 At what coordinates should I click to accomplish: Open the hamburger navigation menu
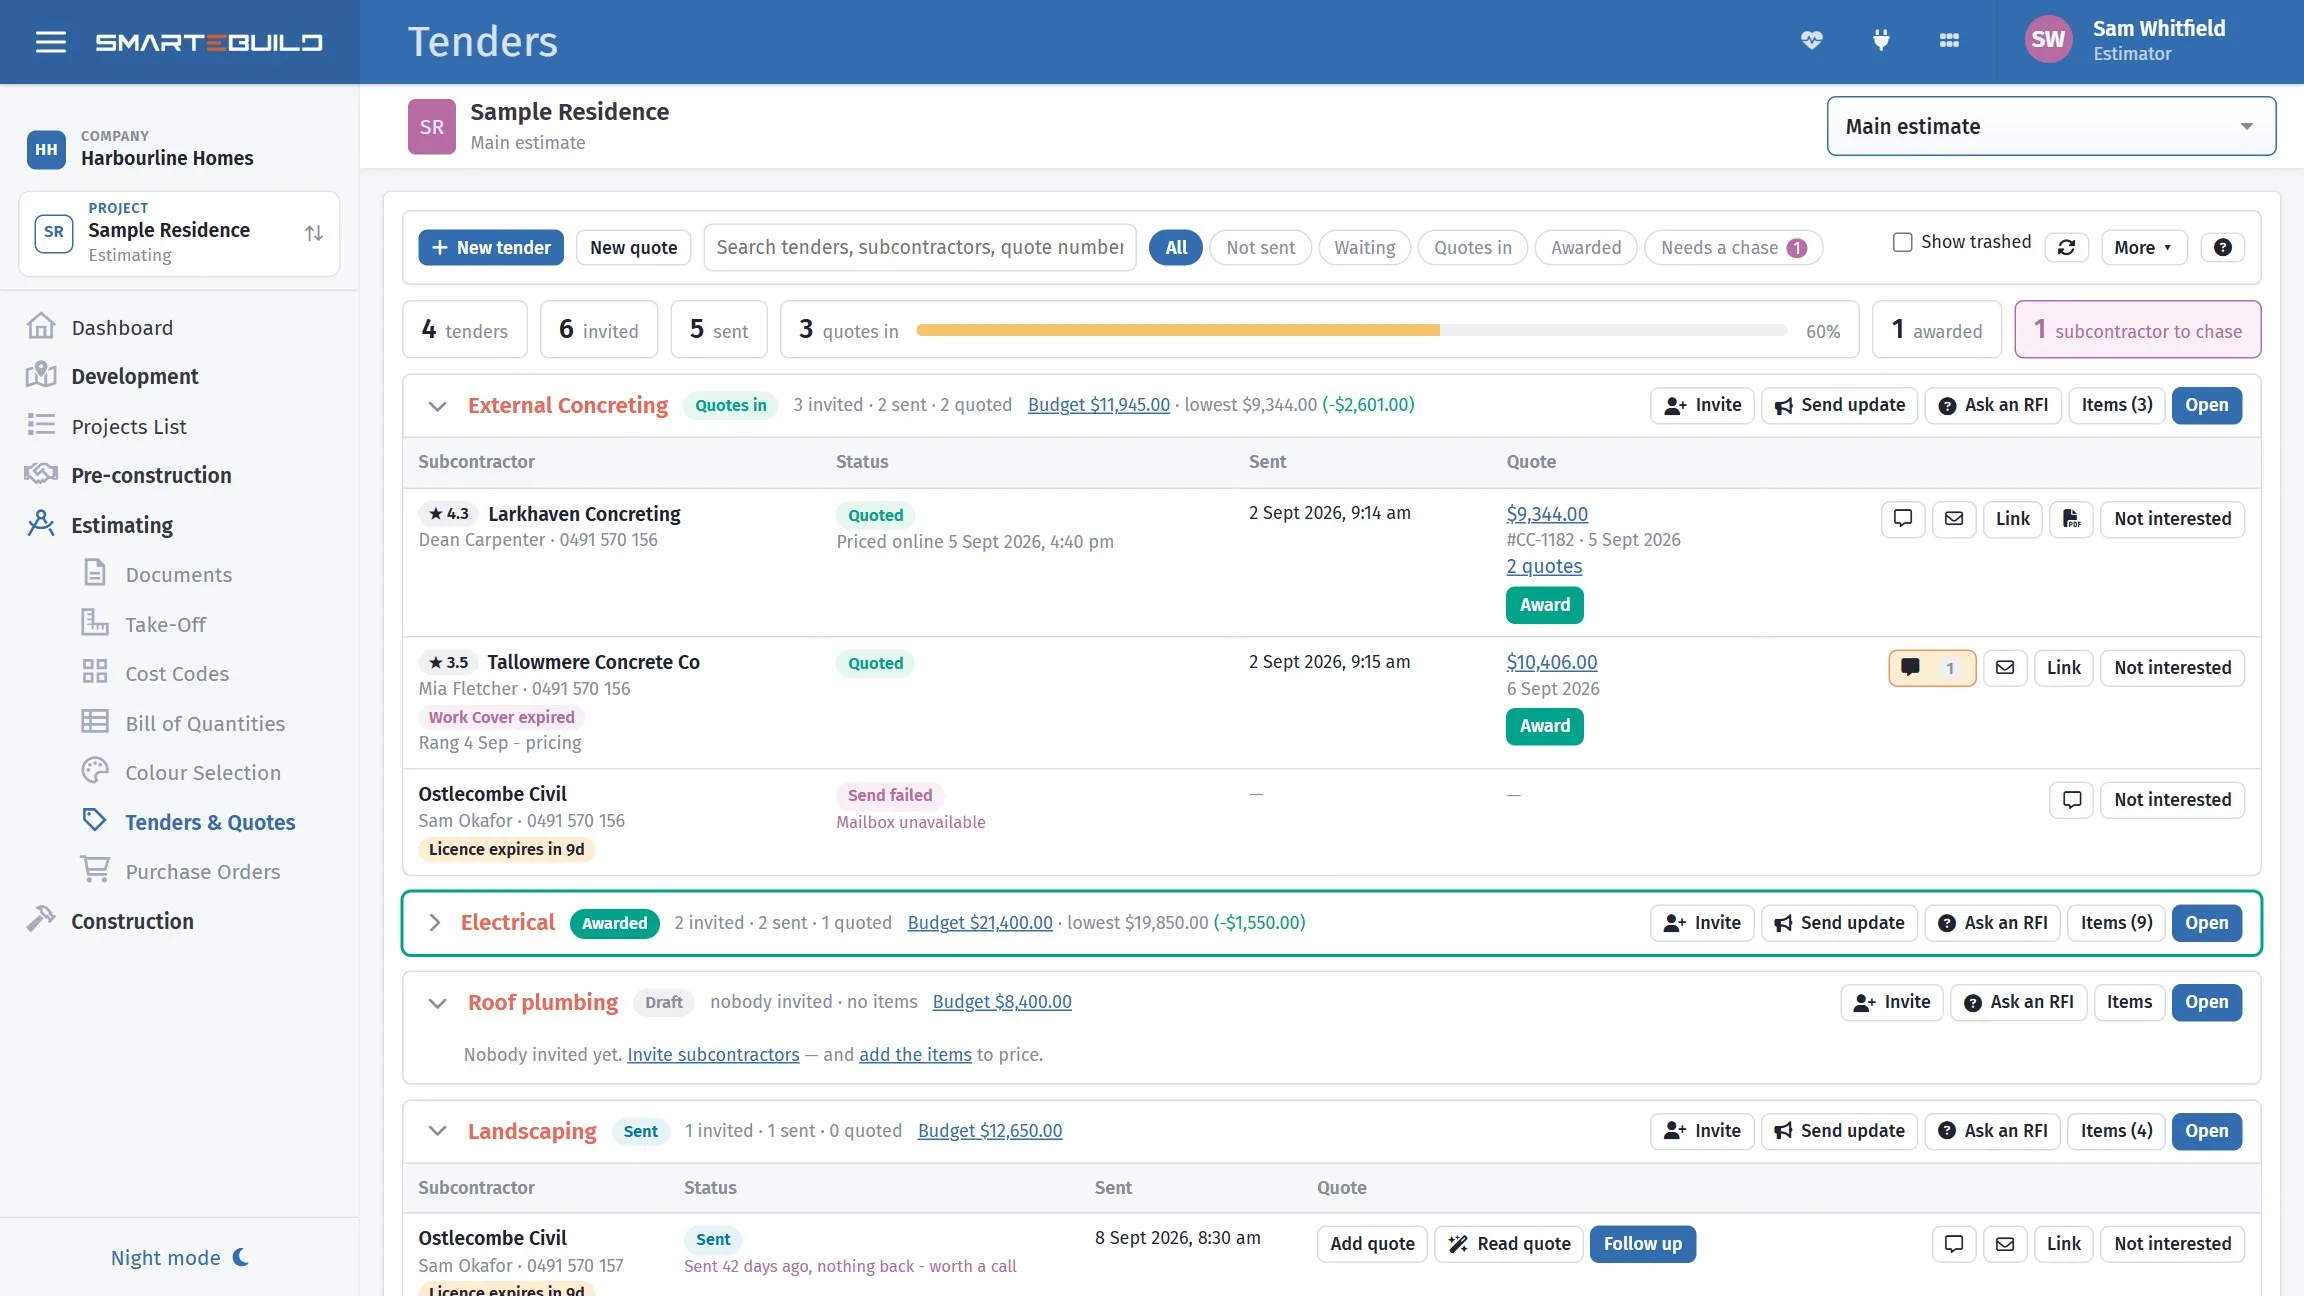point(50,42)
